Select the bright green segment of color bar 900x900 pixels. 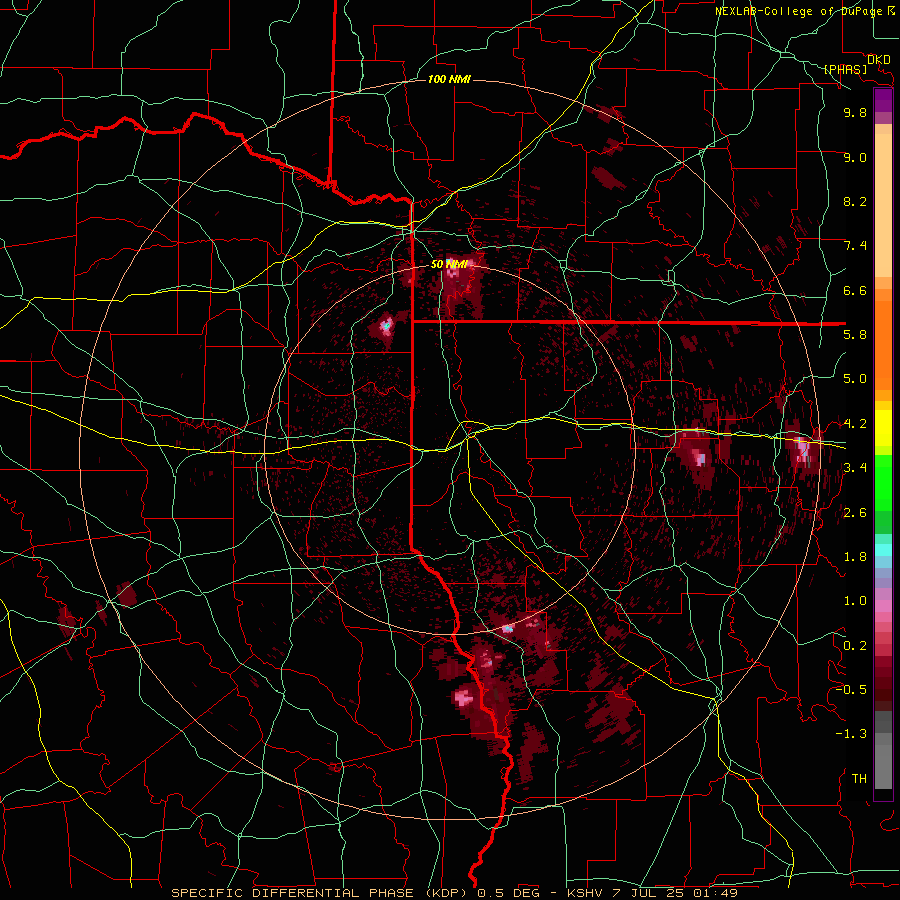pos(883,483)
